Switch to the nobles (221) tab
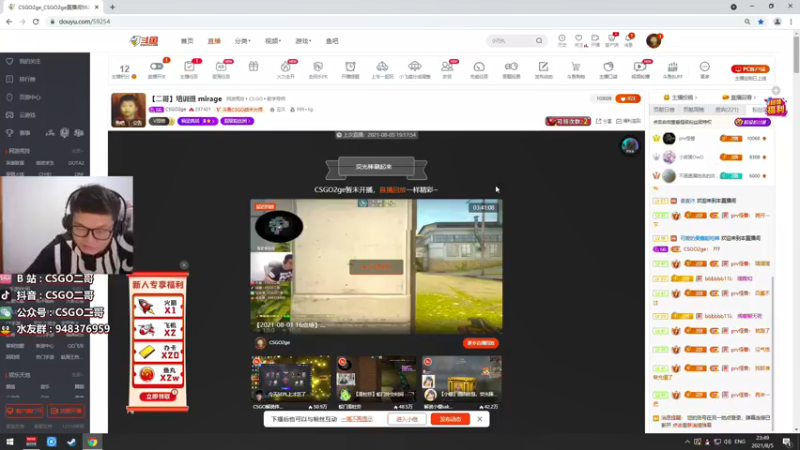The height and width of the screenshot is (450, 800). (x=727, y=110)
